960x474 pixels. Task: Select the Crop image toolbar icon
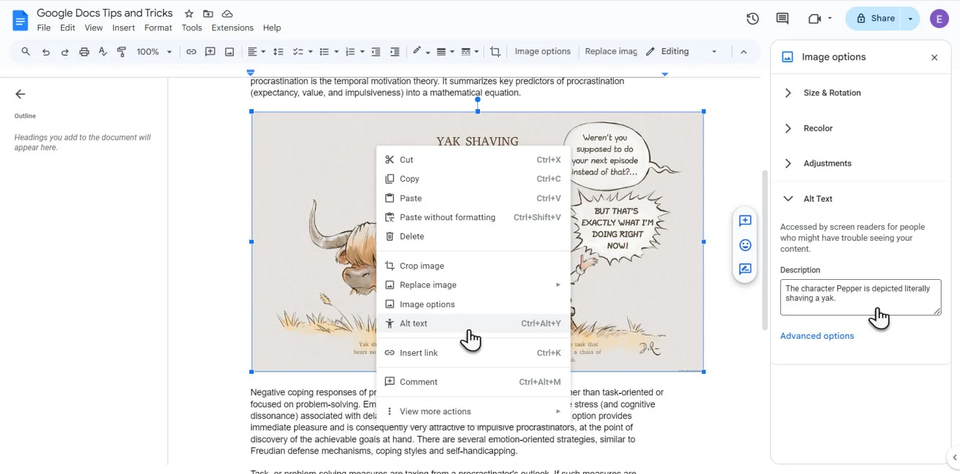click(495, 52)
